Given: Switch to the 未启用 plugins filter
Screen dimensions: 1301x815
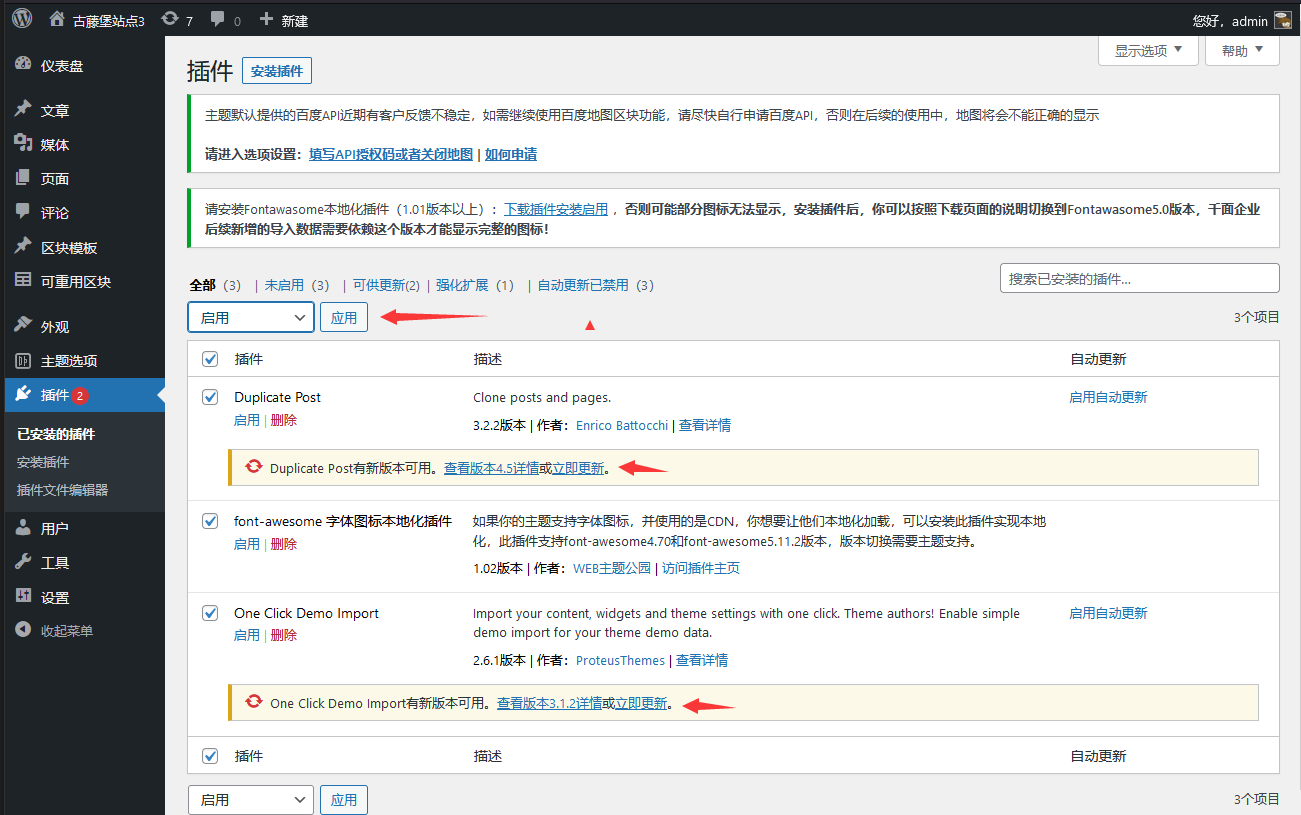Looking at the screenshot, I should (281, 285).
